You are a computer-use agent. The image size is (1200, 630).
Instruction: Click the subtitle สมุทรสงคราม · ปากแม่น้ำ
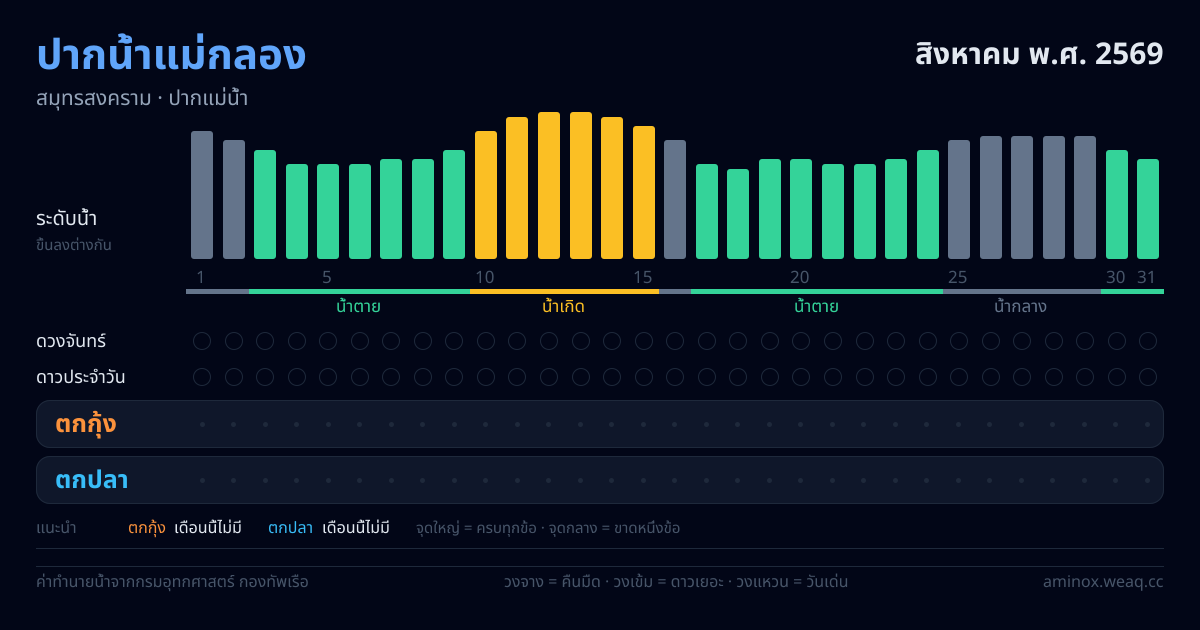click(142, 99)
